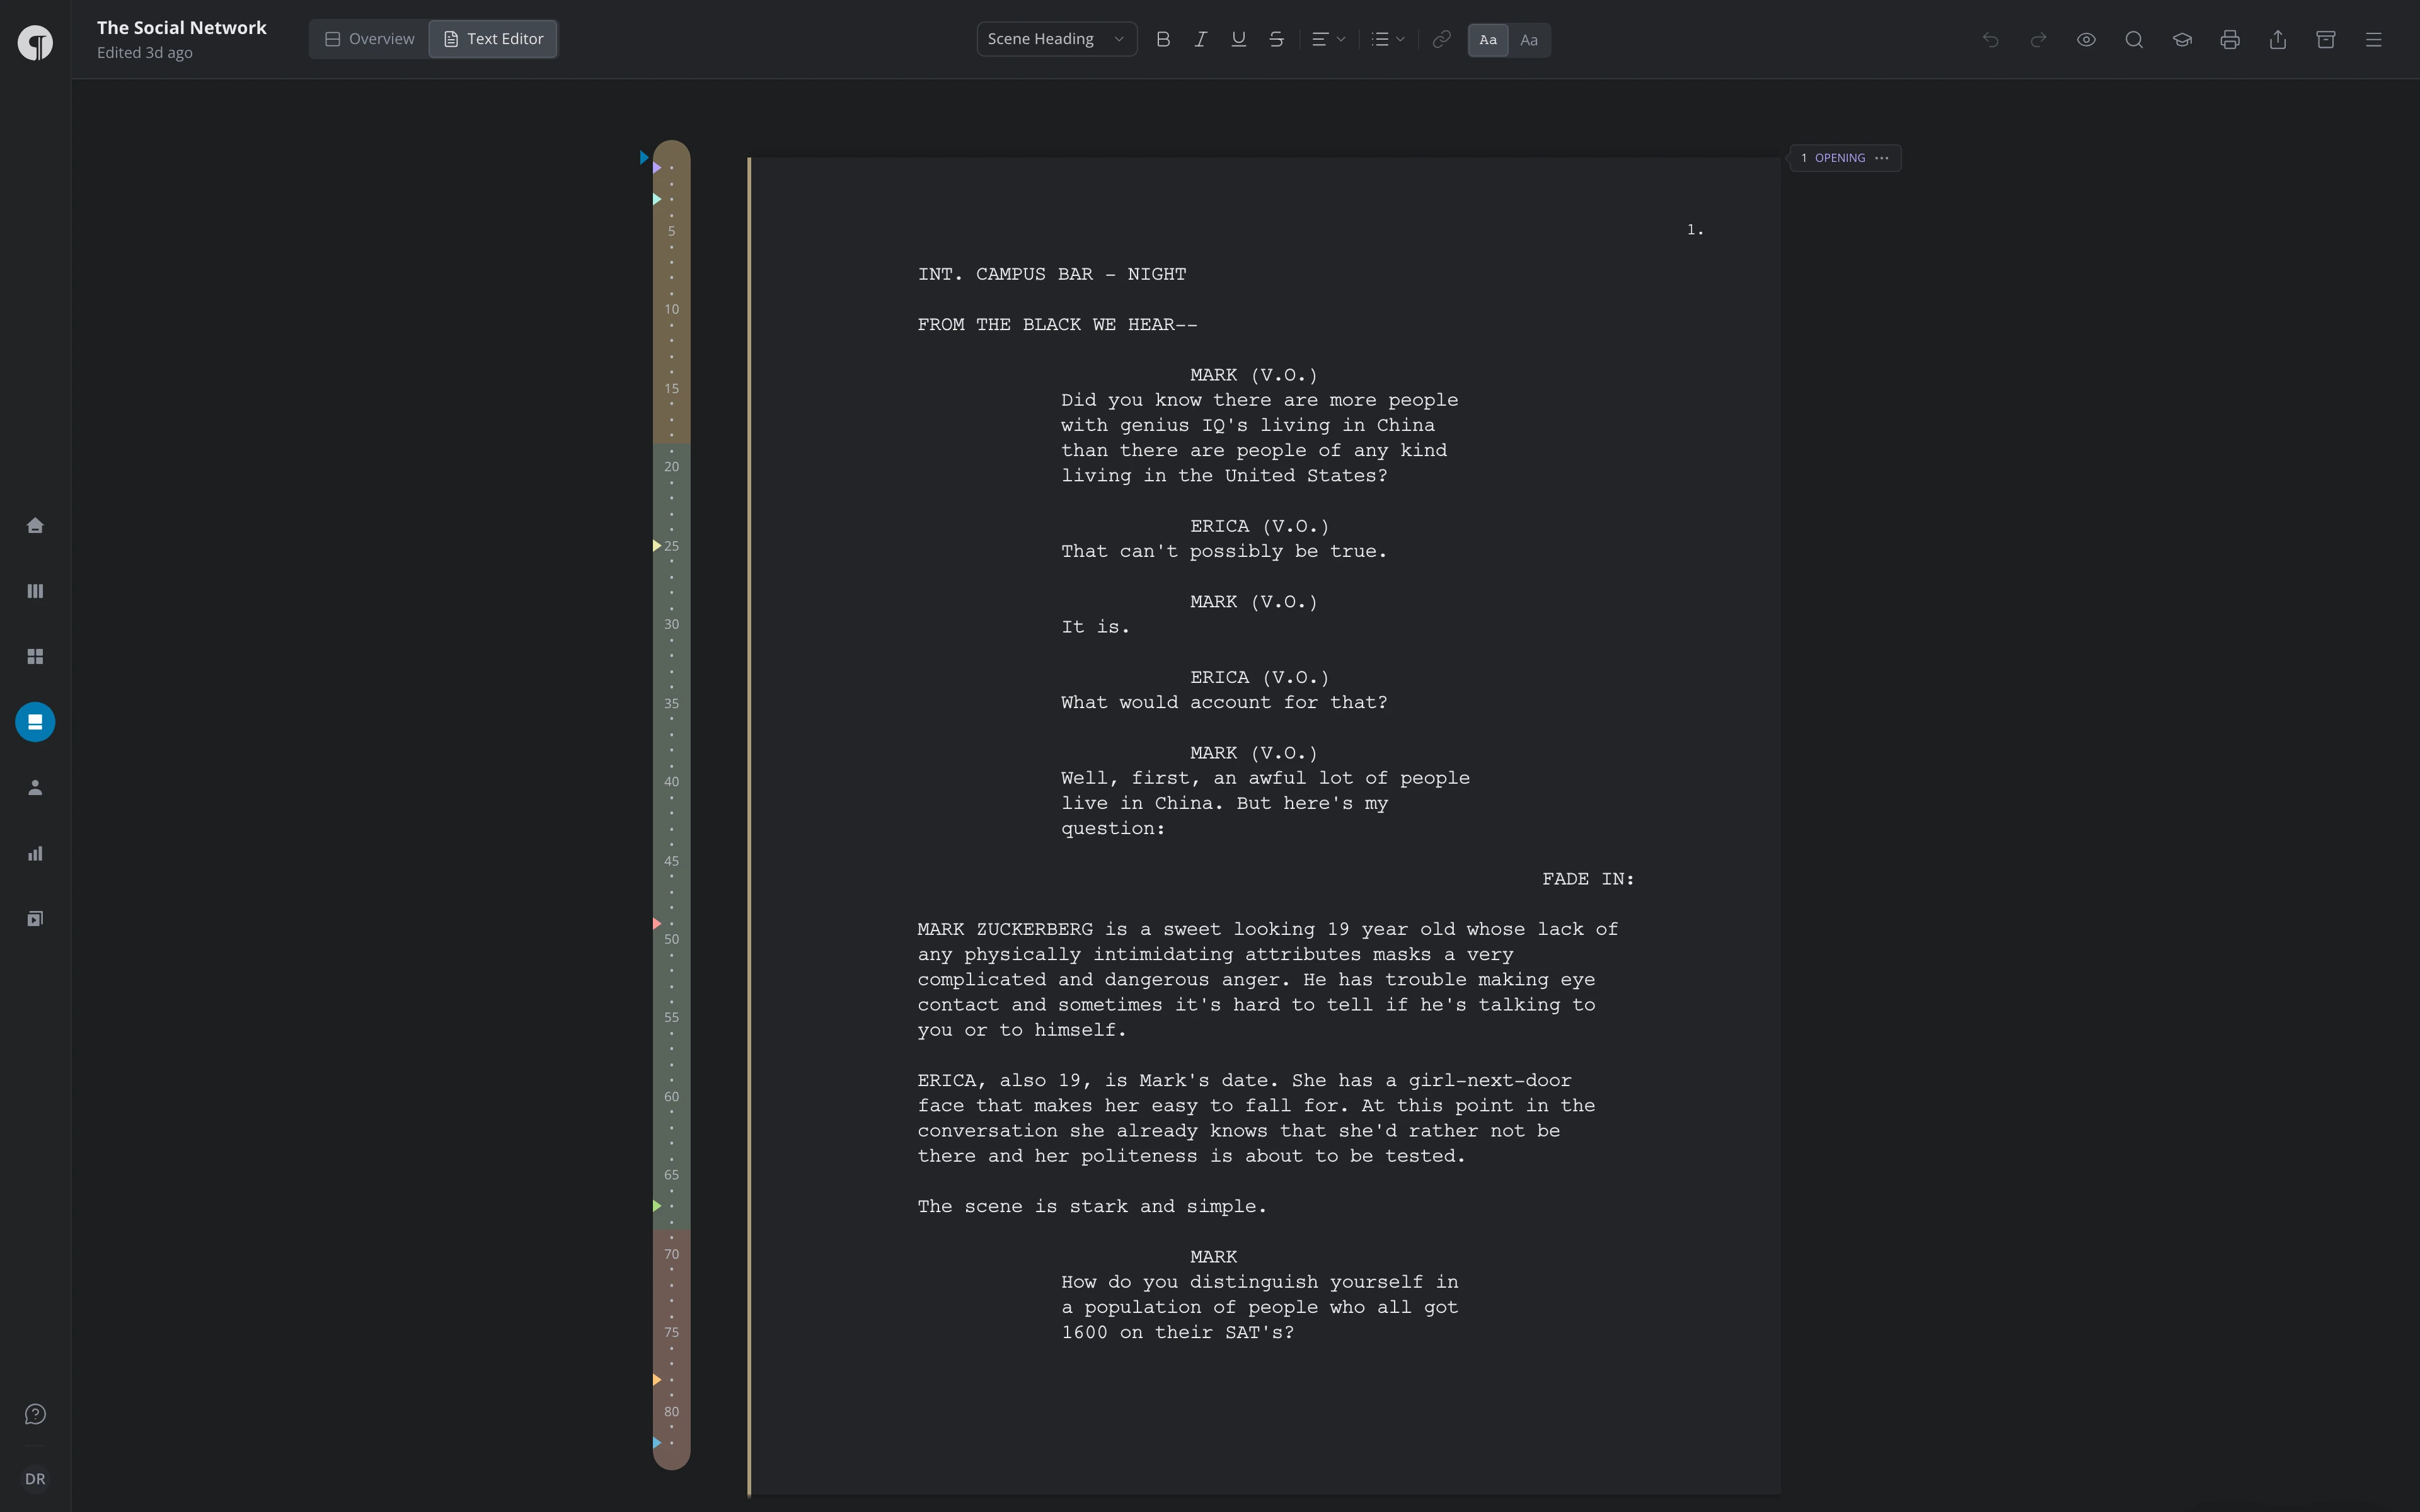Toggle bold formatting
This screenshot has width=2420, height=1512.
[1163, 39]
